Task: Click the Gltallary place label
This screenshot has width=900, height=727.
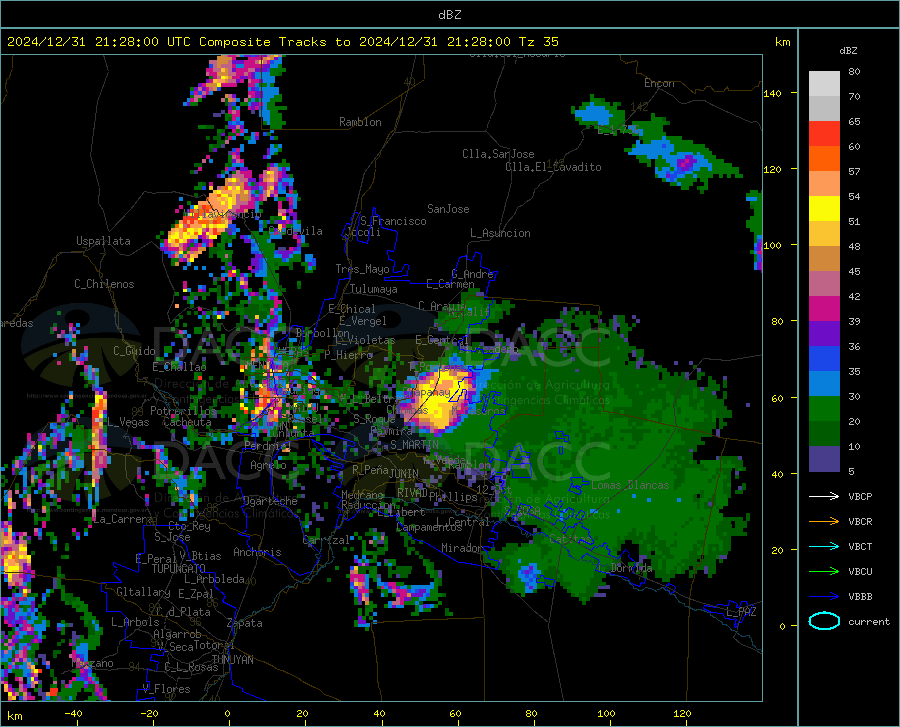Action: tap(143, 592)
